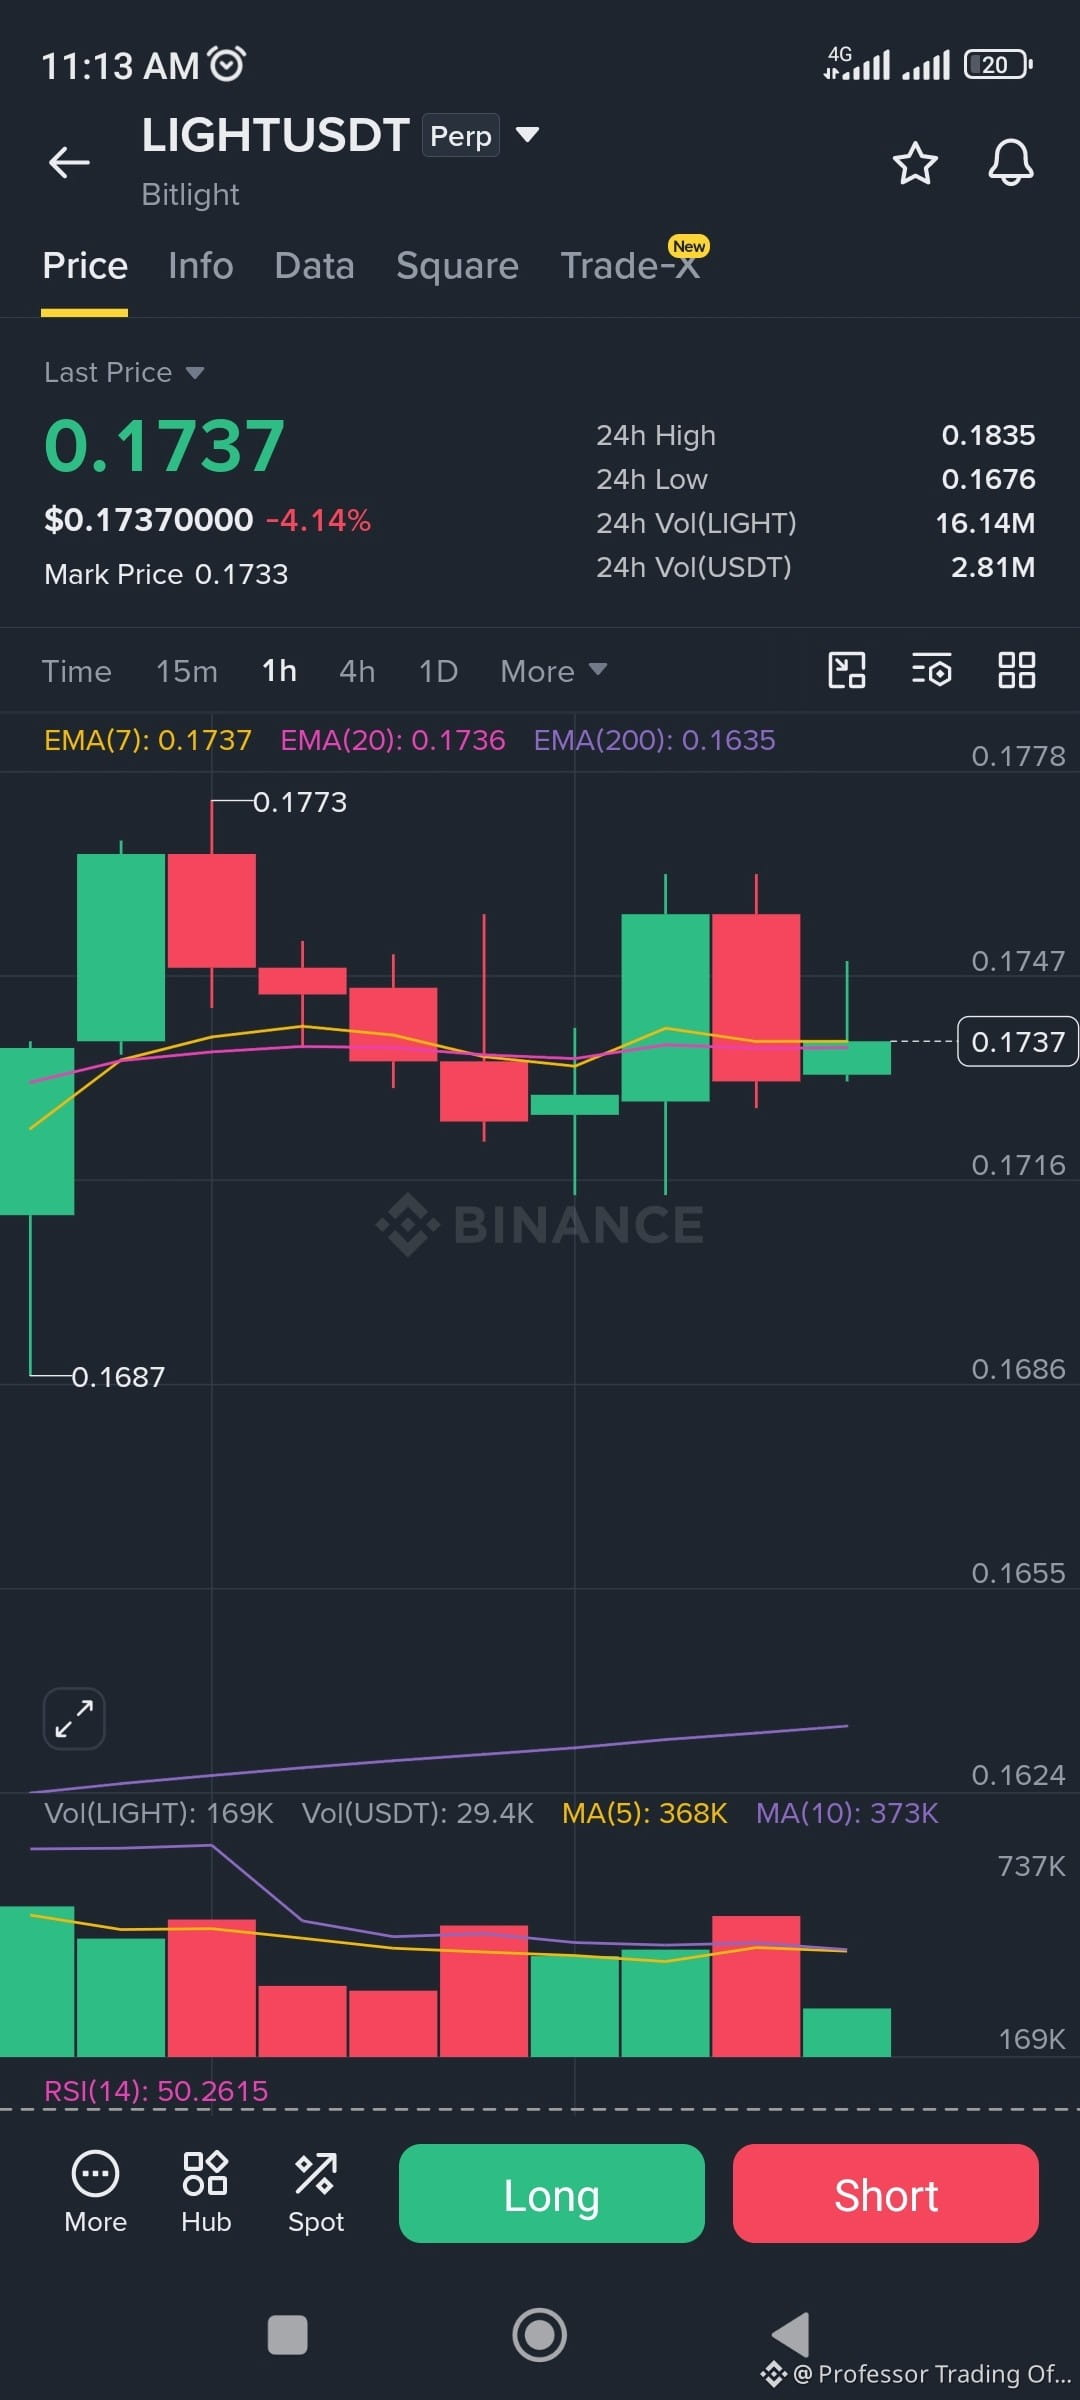Open the chart layout grid icon
The image size is (1080, 2400).
tap(1017, 670)
